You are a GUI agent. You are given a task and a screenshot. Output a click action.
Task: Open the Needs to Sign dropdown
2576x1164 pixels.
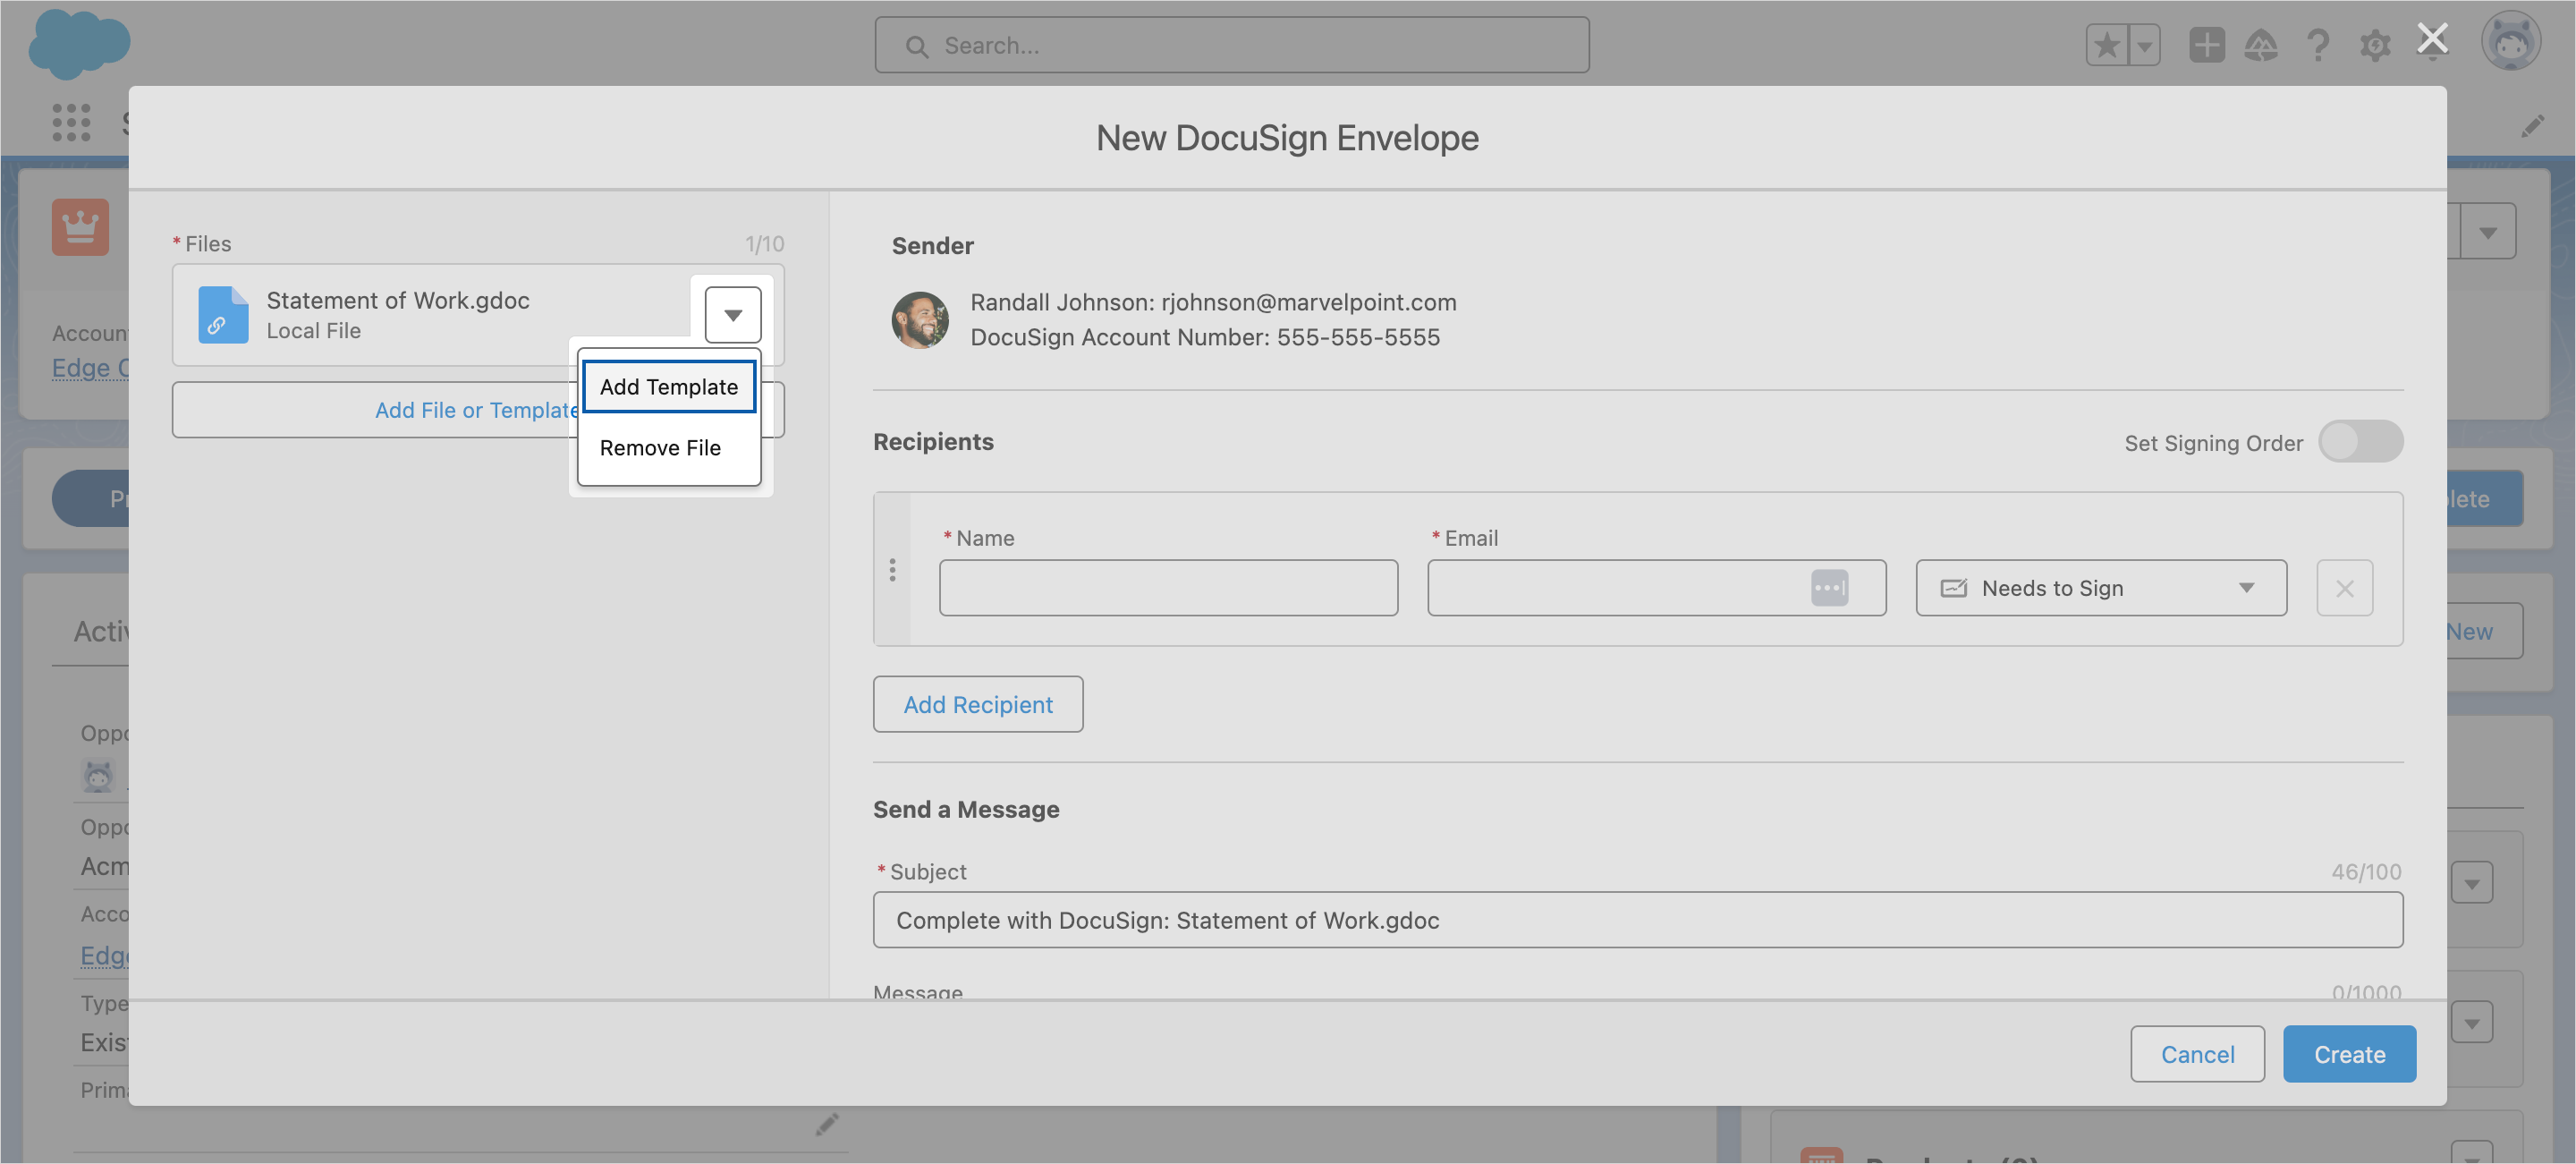2101,588
